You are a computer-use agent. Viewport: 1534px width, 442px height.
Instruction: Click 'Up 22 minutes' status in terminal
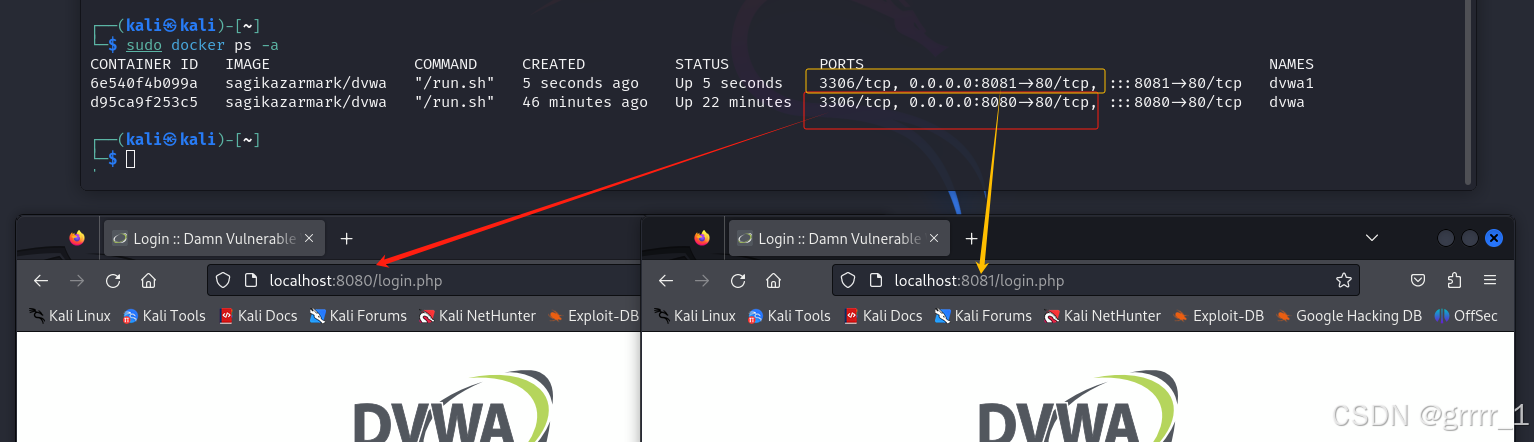click(x=733, y=102)
